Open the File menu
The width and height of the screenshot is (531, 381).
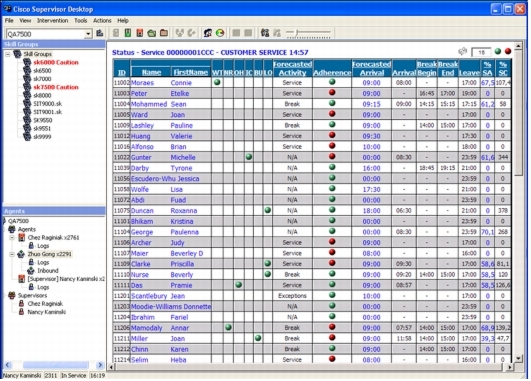point(9,21)
